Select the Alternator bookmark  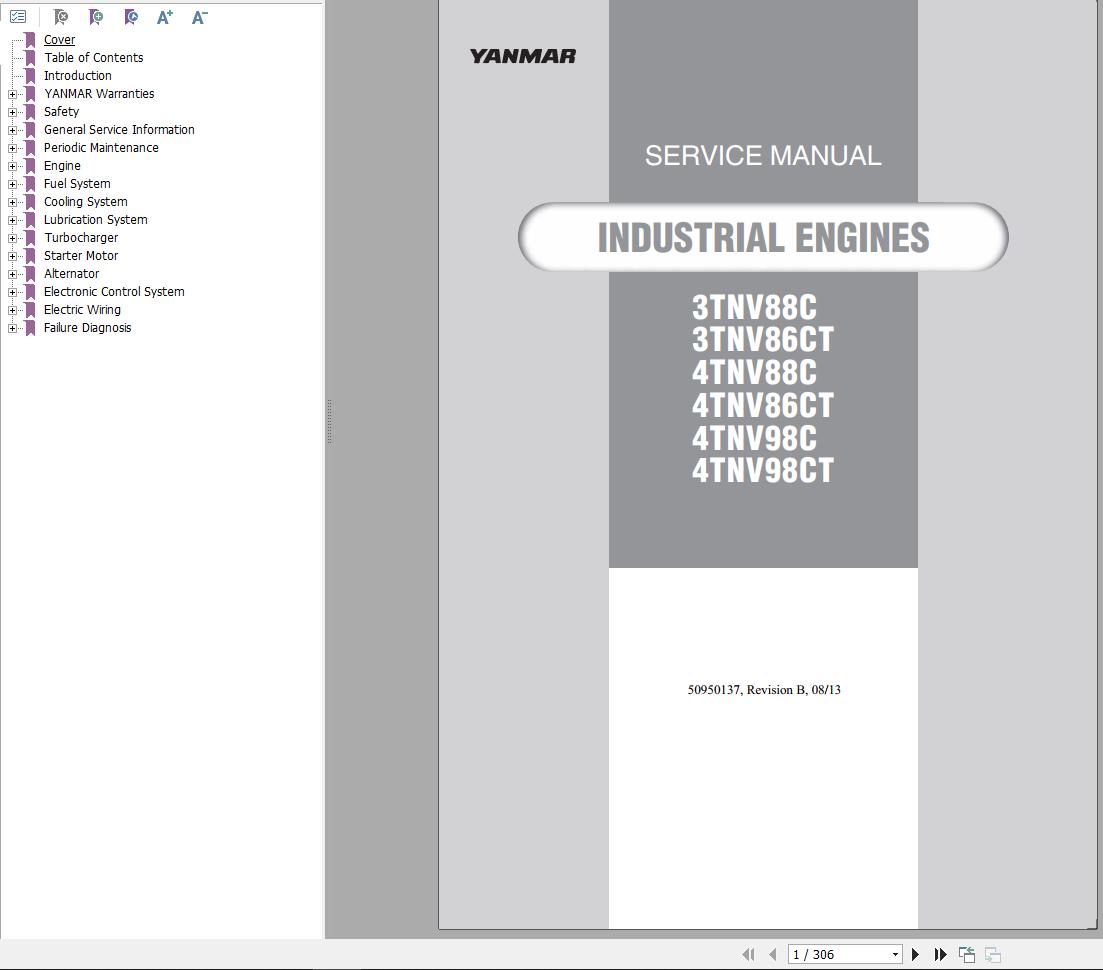[71, 274]
